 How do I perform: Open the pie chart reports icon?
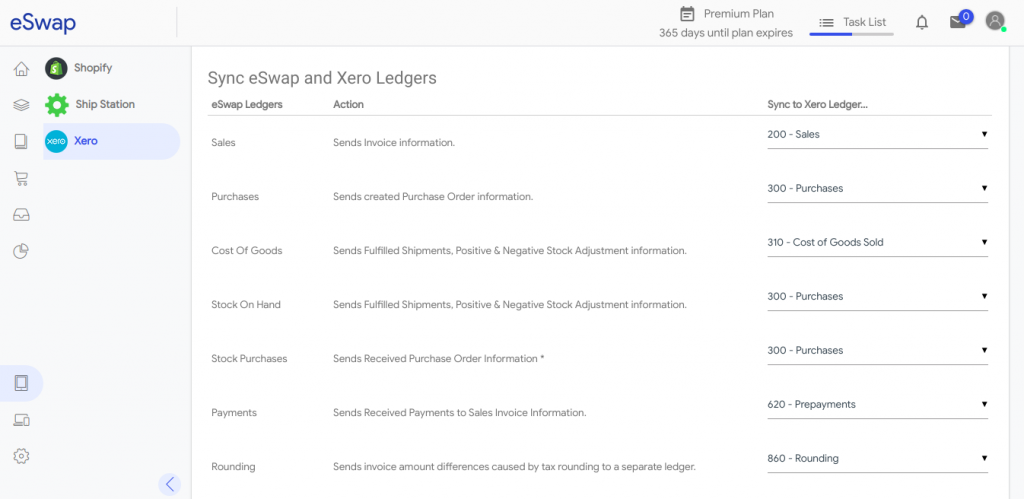click(21, 251)
